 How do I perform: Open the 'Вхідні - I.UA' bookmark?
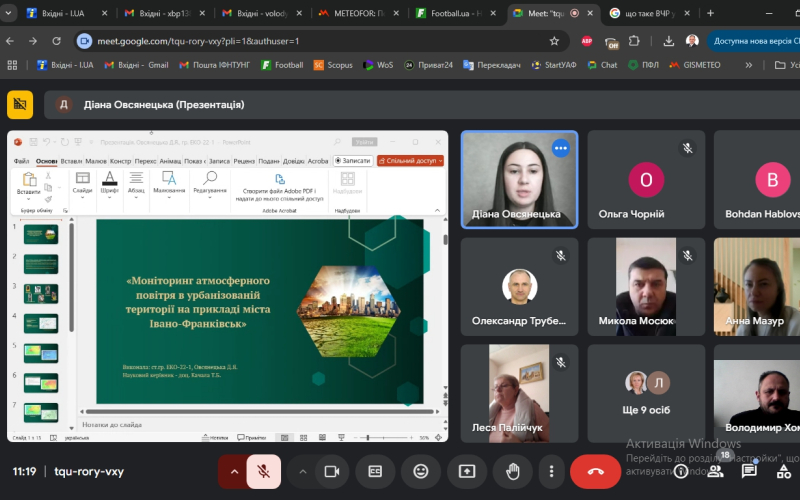(65, 65)
